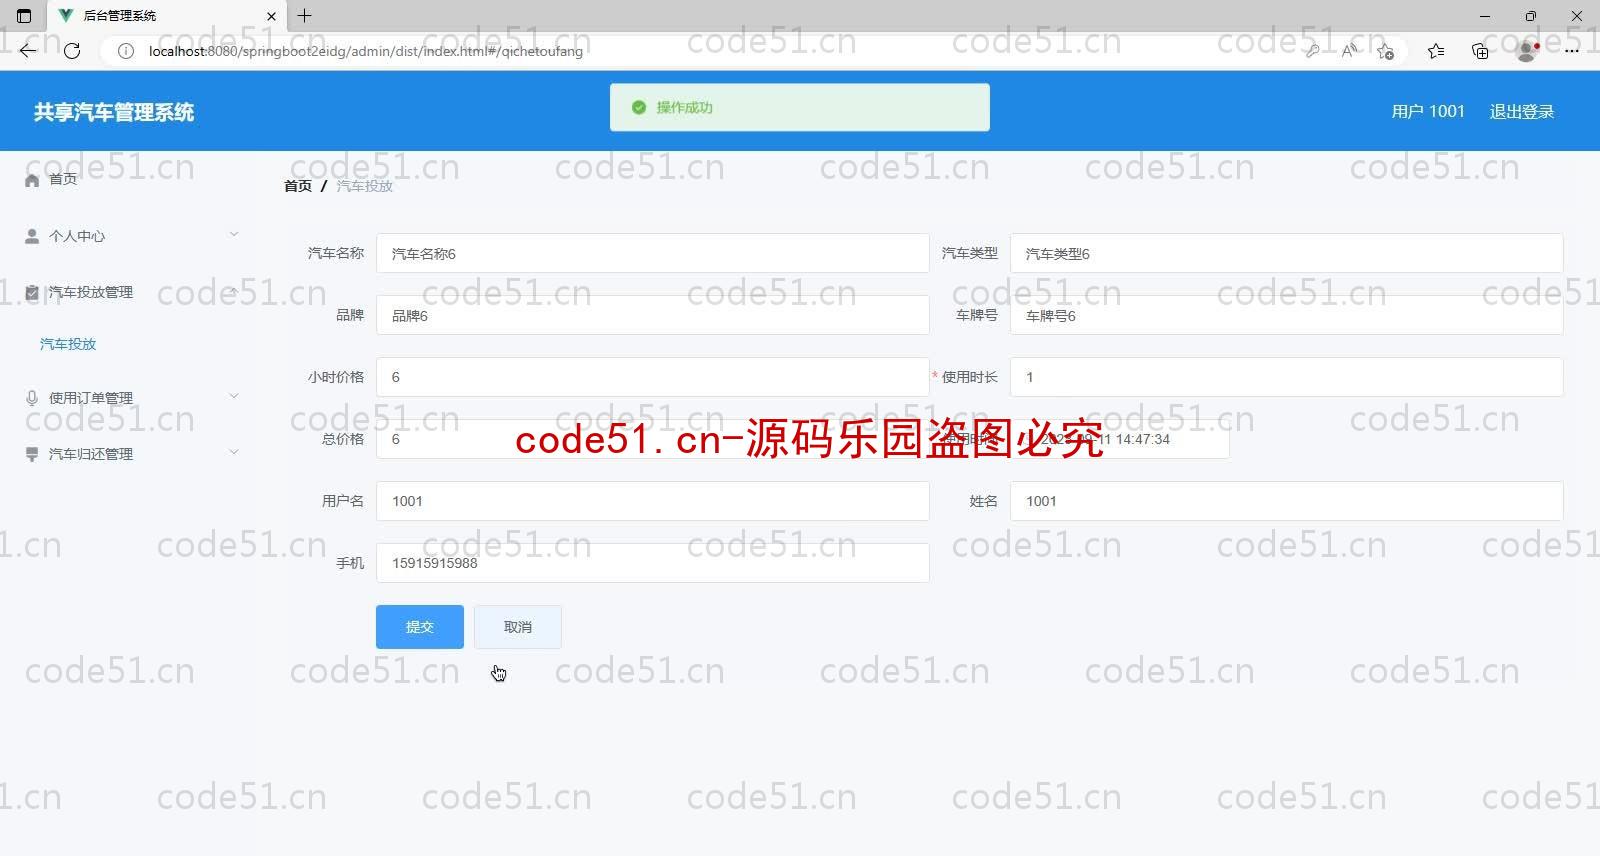Click the 共享汽车管理系统 title
Image resolution: width=1600 pixels, height=856 pixels.
click(114, 112)
